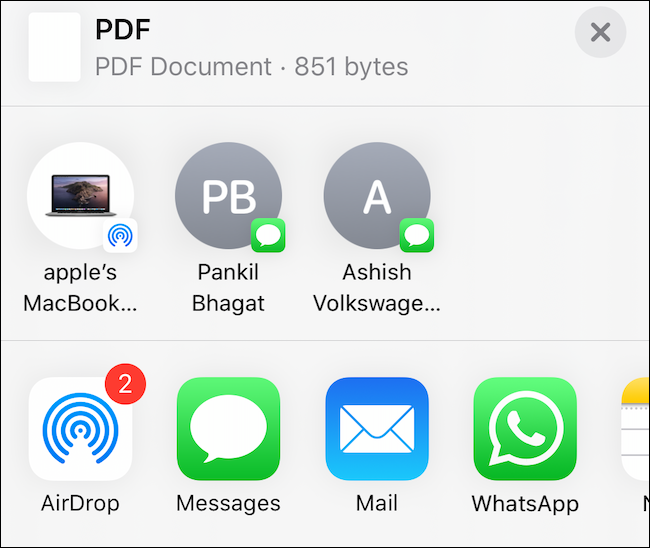
Task: Click the 'AirDrop' app label
Action: pyautogui.click(x=80, y=503)
